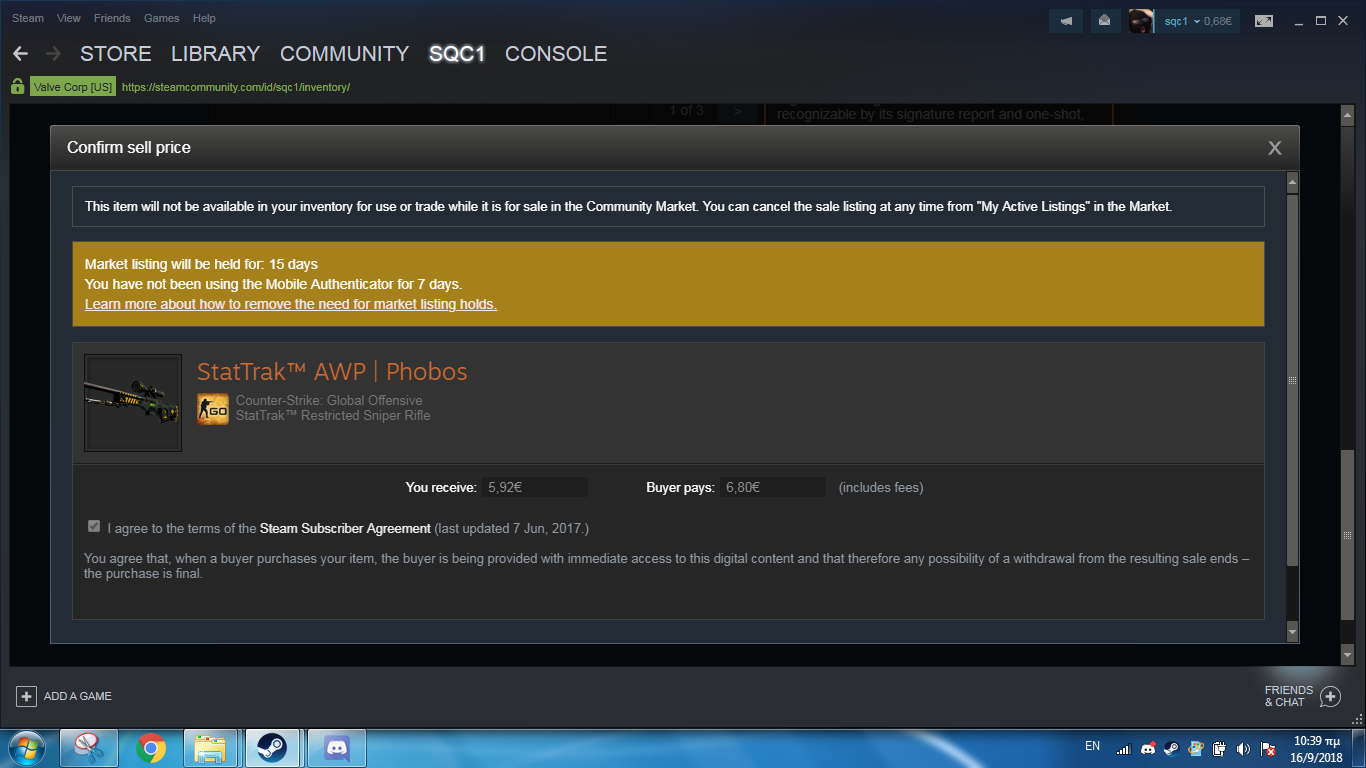This screenshot has height=768, width=1366.
Task: Open the Games menu
Action: pyautogui.click(x=161, y=18)
